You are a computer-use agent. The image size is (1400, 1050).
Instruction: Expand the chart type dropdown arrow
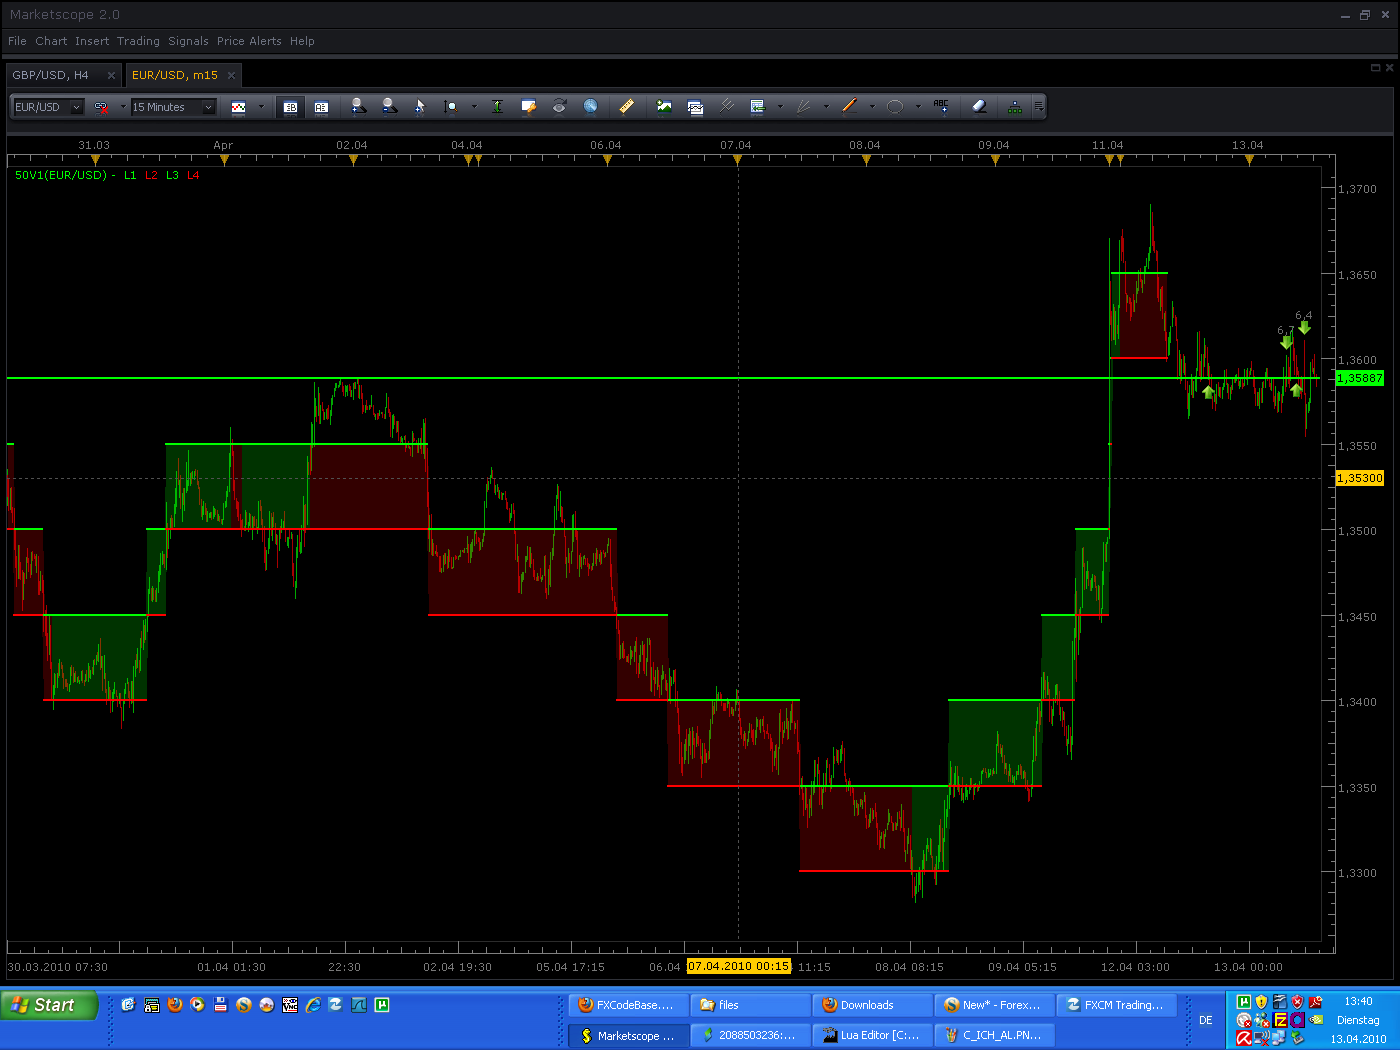click(x=262, y=107)
